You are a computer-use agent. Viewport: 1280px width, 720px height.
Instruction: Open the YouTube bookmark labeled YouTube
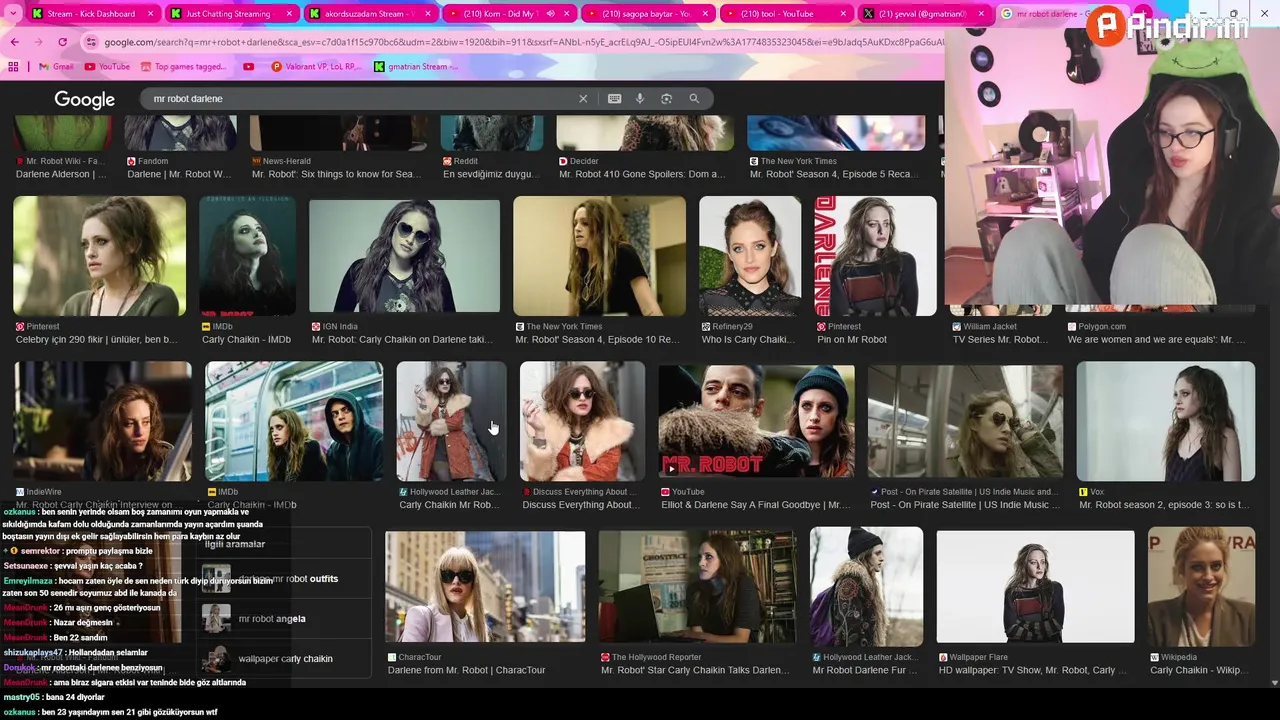(107, 67)
